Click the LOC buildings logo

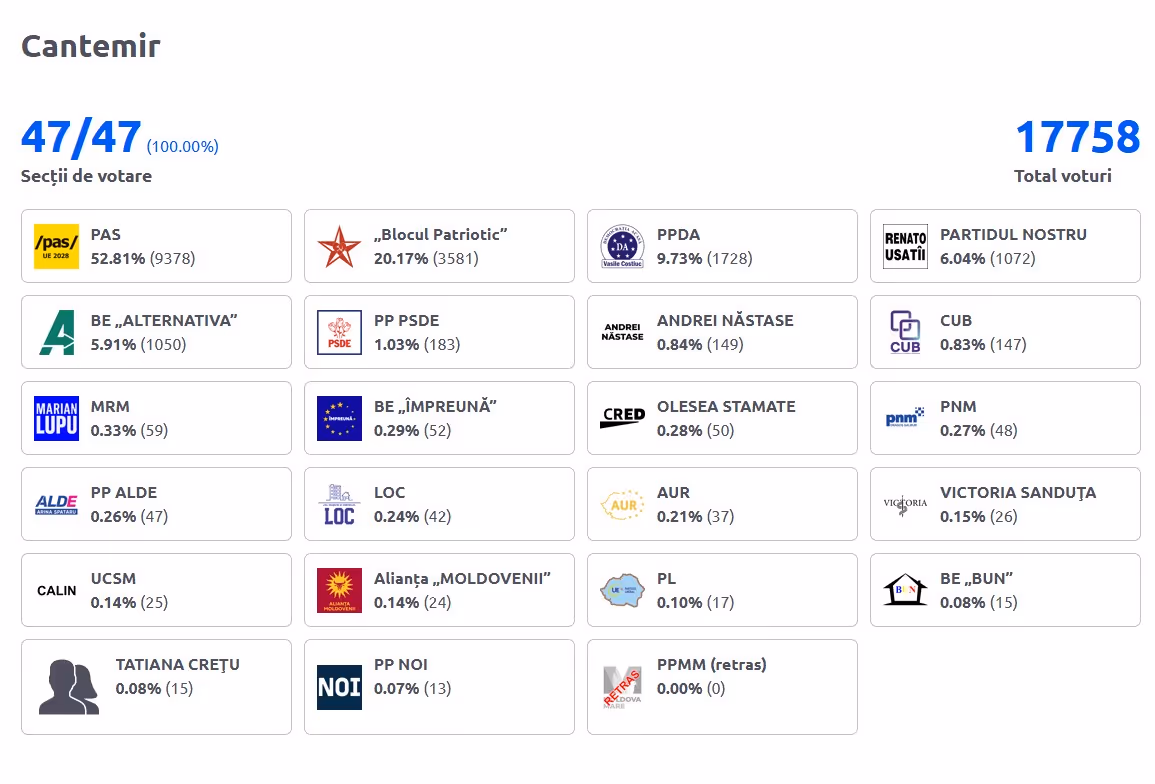340,505
